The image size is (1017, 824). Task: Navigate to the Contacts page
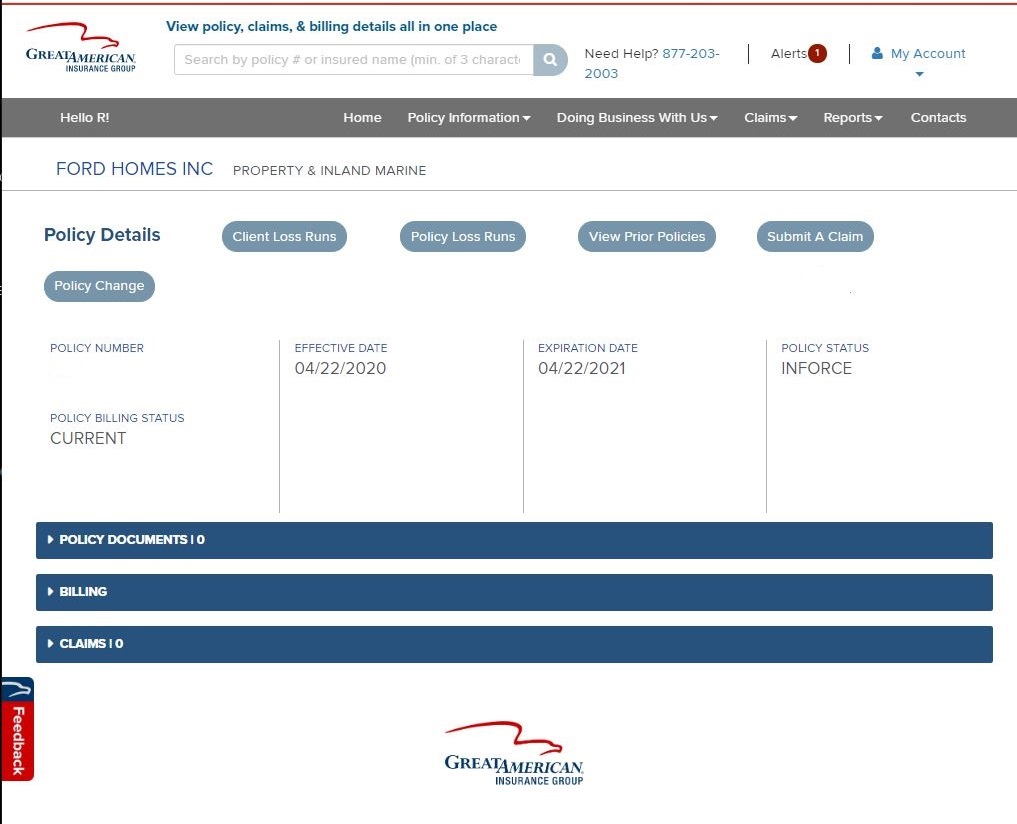tap(938, 118)
